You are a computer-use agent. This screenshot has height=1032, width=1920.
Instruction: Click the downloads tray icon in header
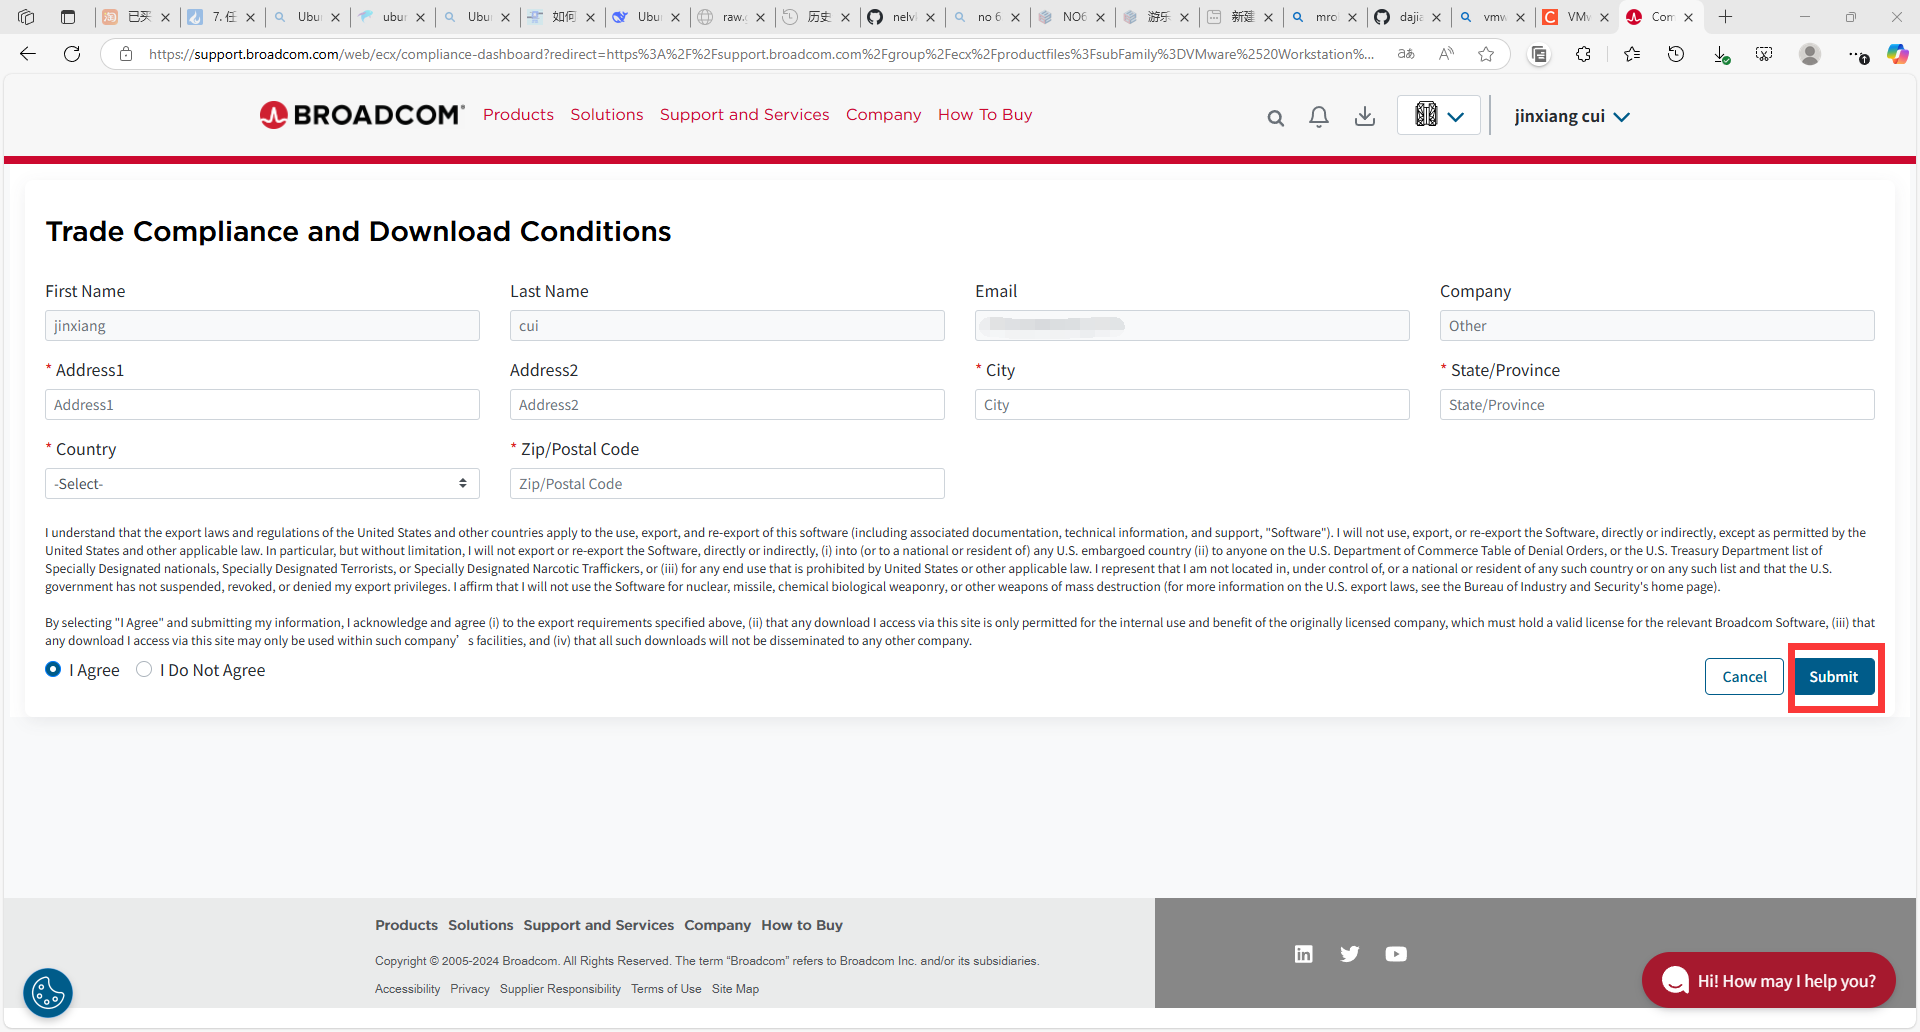1364,117
